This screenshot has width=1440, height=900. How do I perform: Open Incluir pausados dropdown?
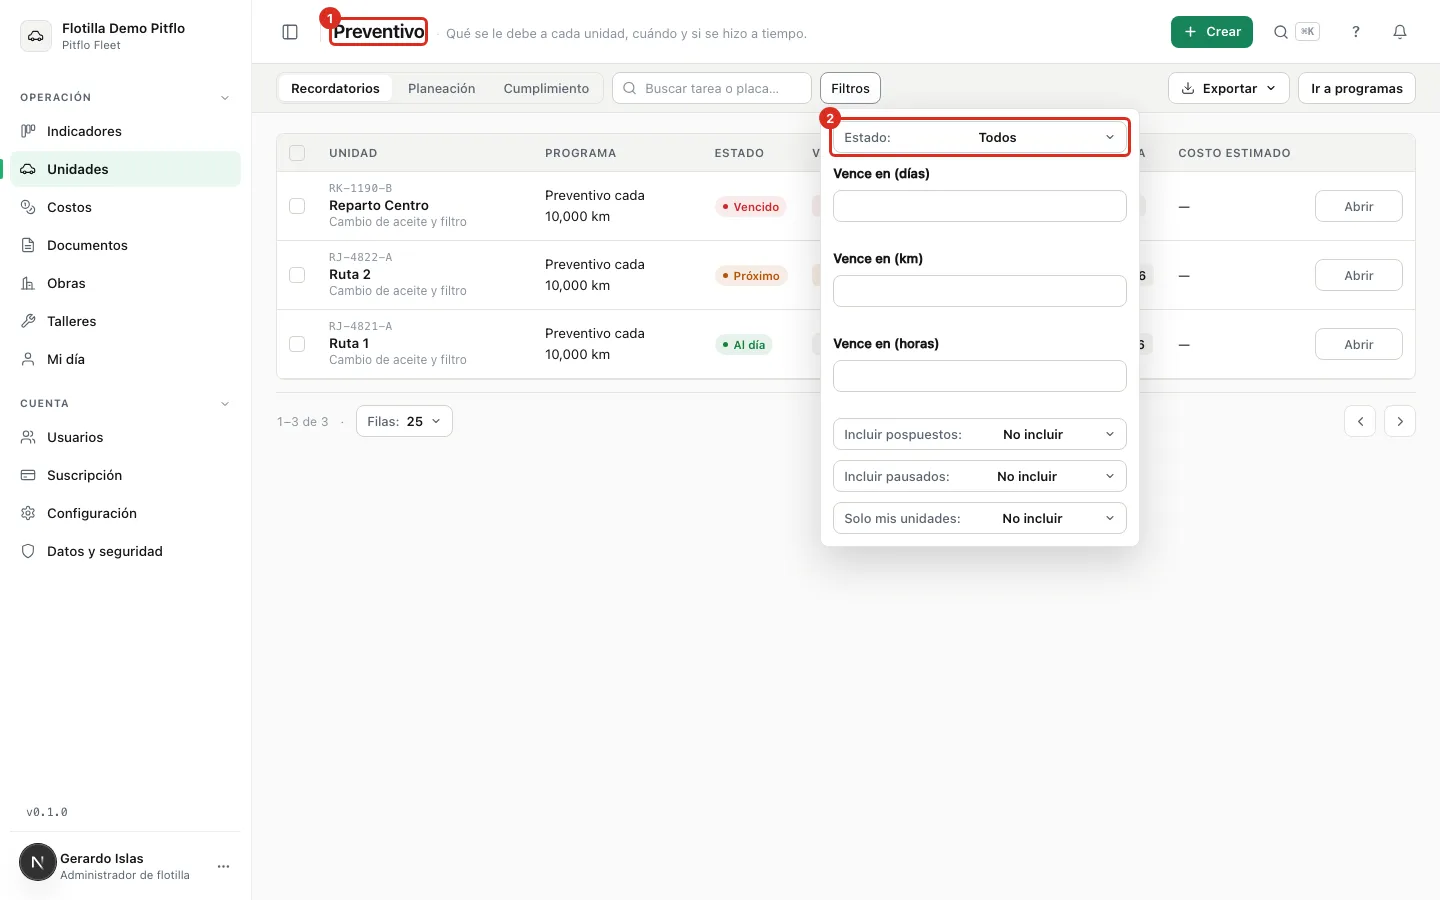pos(980,476)
